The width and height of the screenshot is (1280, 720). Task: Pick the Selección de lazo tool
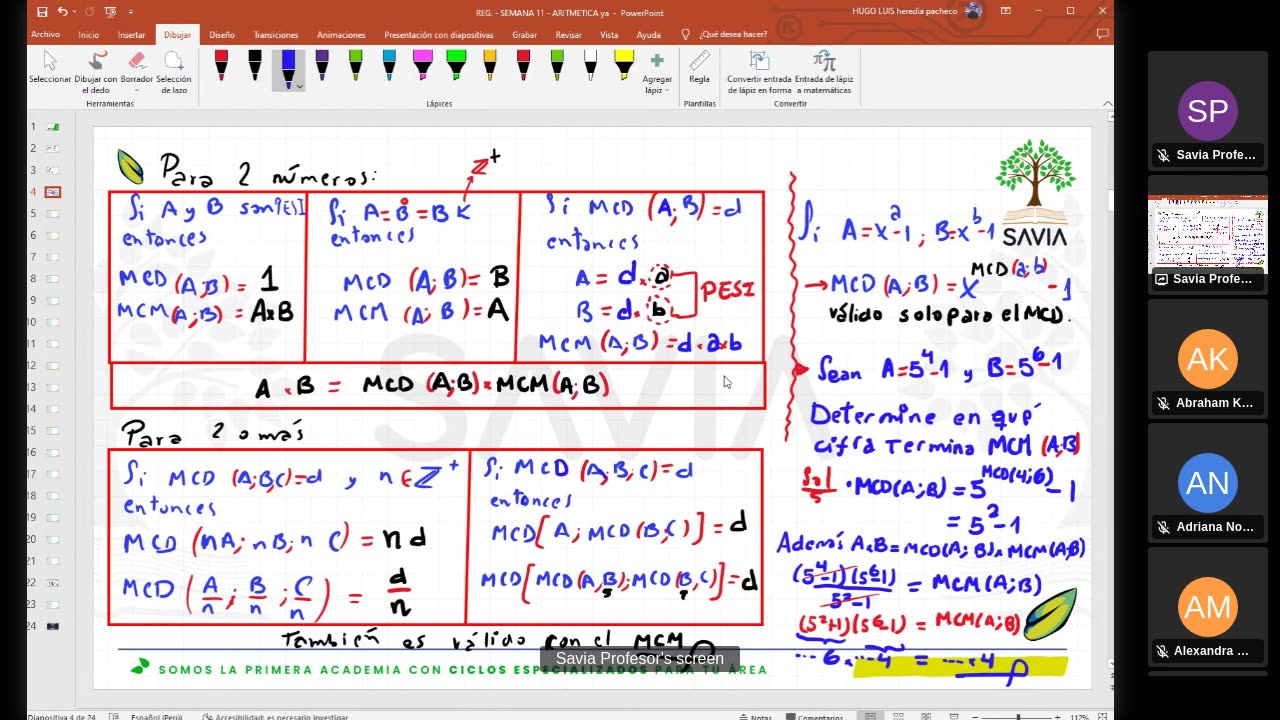pos(174,73)
